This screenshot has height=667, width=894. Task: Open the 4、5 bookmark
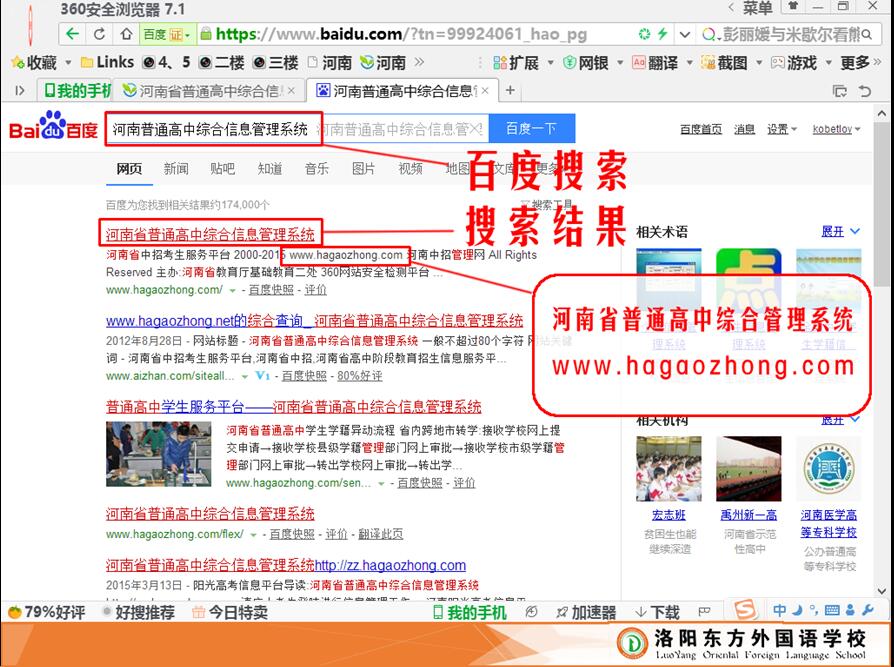166,62
